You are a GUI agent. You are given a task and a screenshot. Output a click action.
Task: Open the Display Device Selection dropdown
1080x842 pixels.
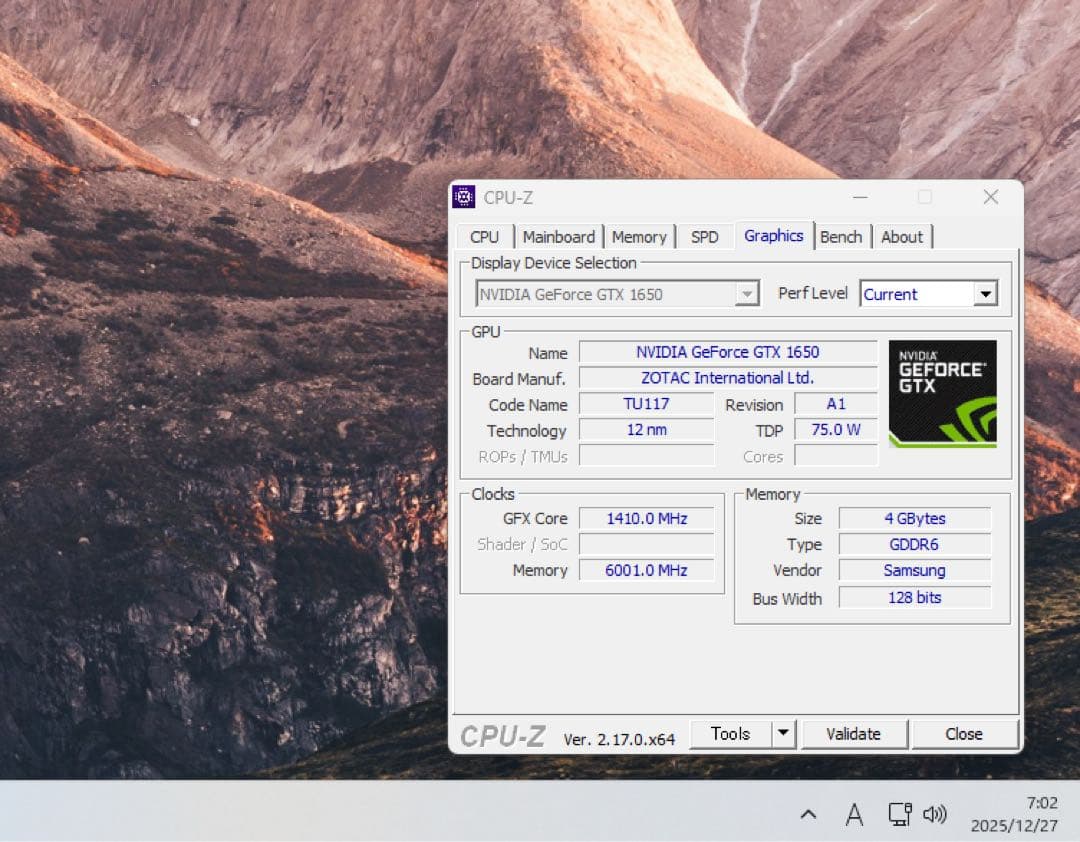tap(746, 294)
